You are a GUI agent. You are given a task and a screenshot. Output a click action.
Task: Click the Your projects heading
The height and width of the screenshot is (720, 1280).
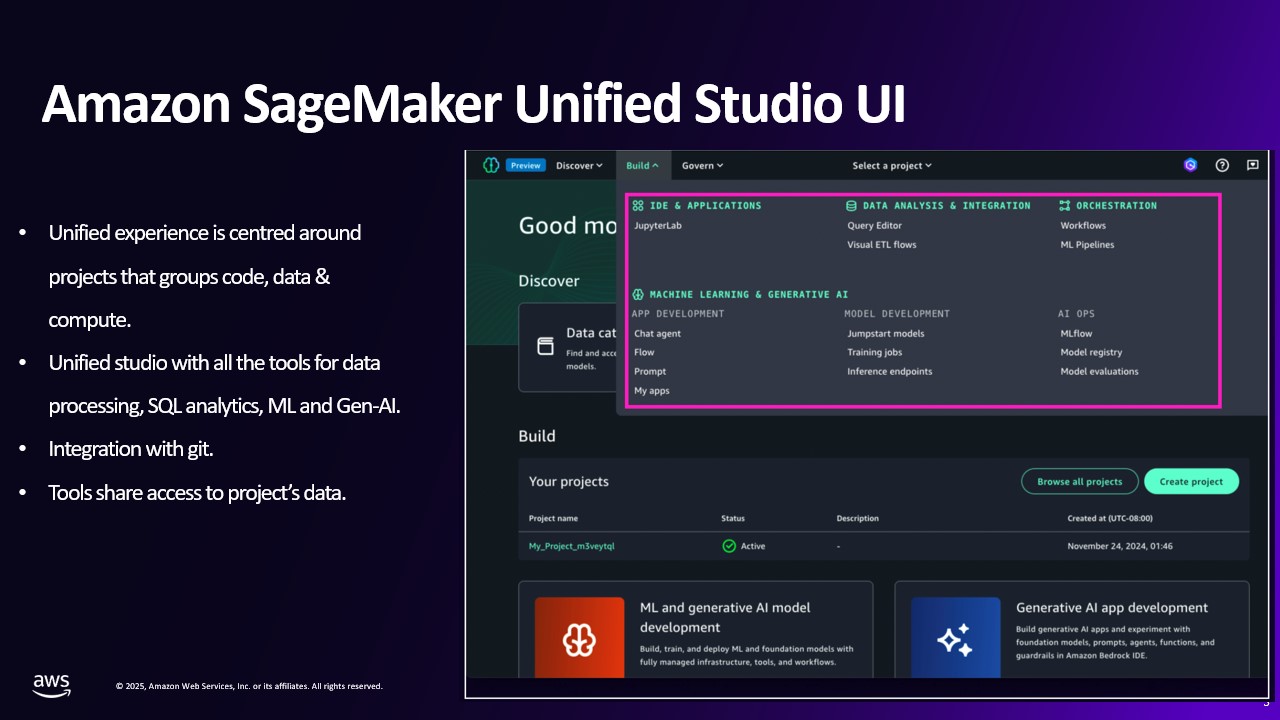tap(569, 482)
